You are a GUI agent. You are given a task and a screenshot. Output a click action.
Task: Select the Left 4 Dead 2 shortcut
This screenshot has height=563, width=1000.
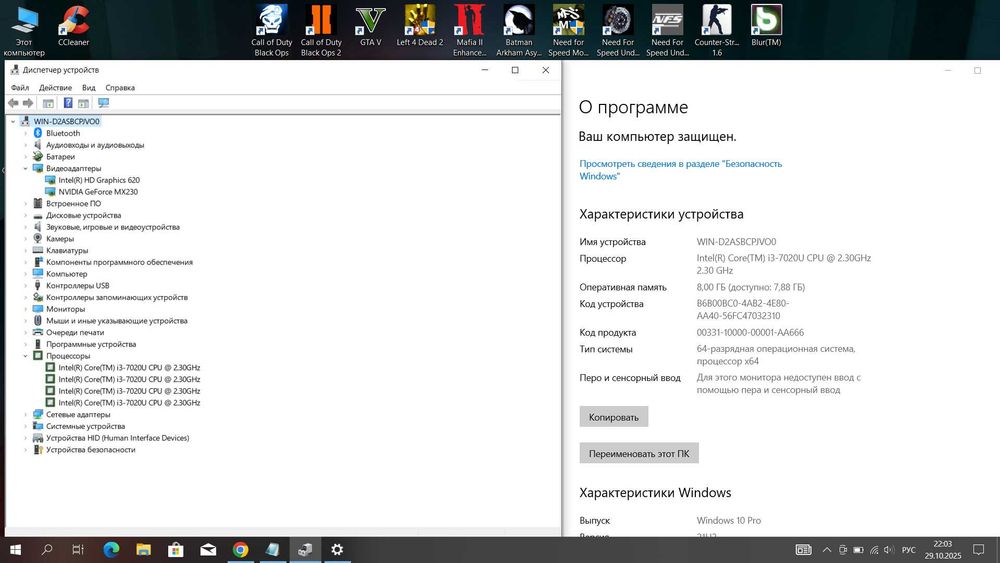point(420,26)
